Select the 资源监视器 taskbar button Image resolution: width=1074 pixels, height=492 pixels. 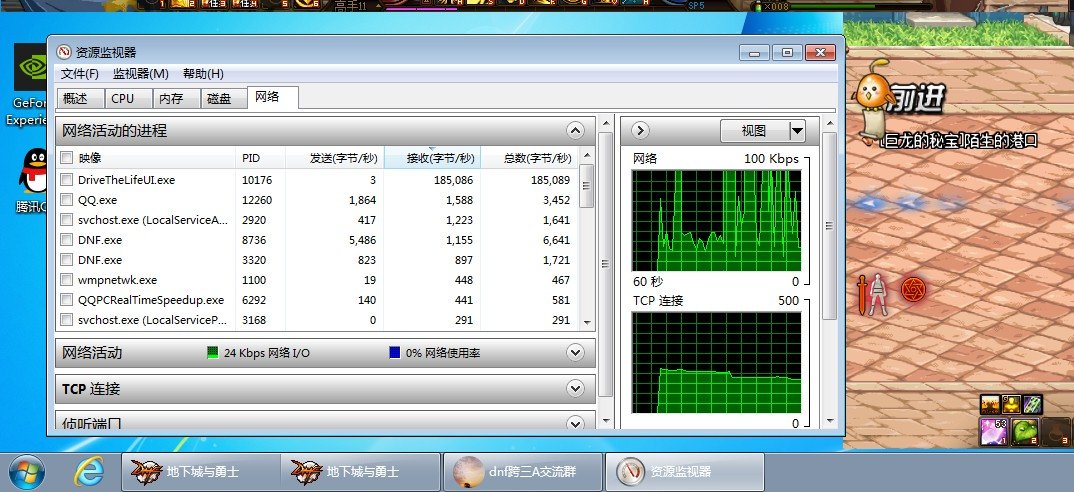tap(685, 472)
